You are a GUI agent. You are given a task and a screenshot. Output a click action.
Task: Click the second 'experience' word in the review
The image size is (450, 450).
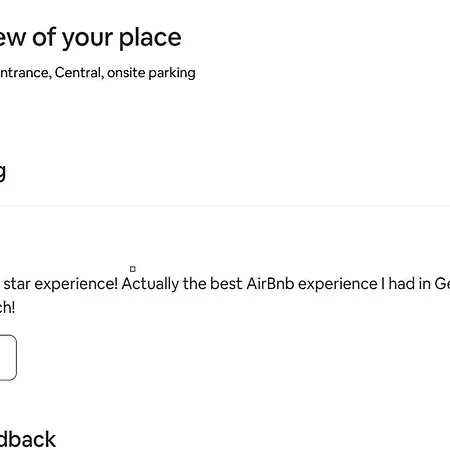(x=338, y=284)
